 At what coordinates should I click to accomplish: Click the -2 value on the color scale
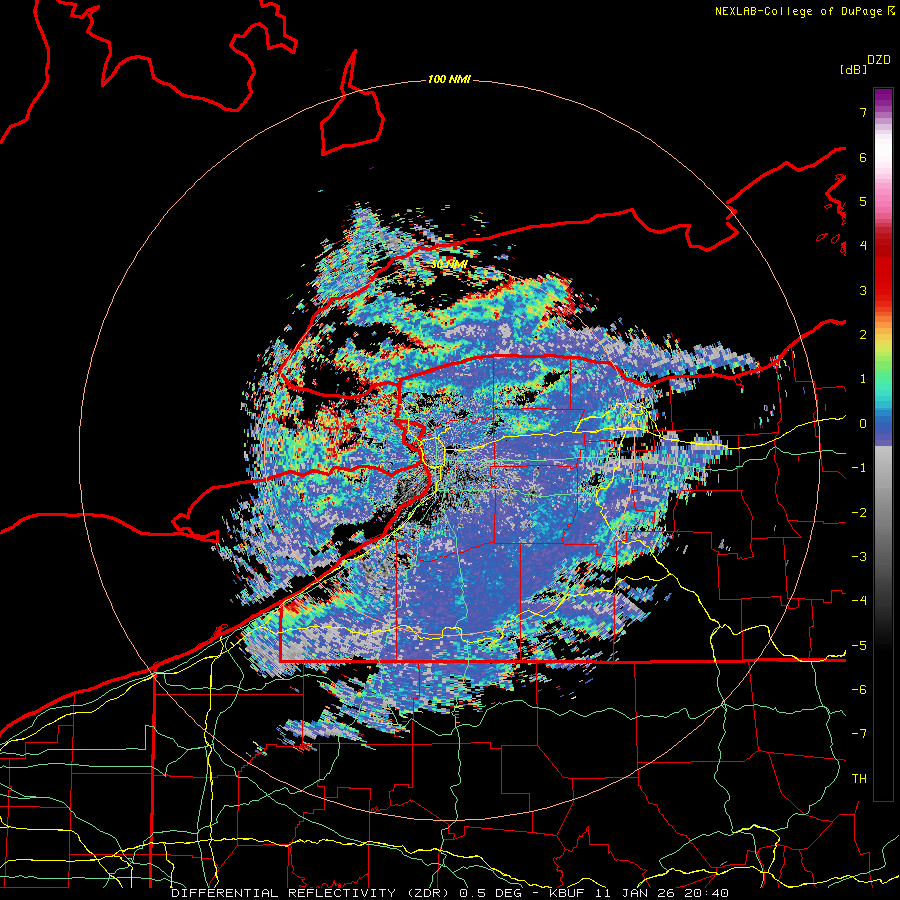[x=859, y=513]
